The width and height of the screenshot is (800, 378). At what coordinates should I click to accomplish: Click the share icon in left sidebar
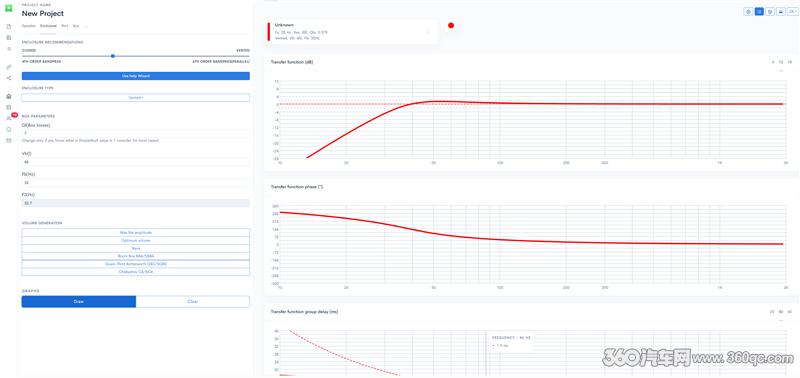(9, 78)
